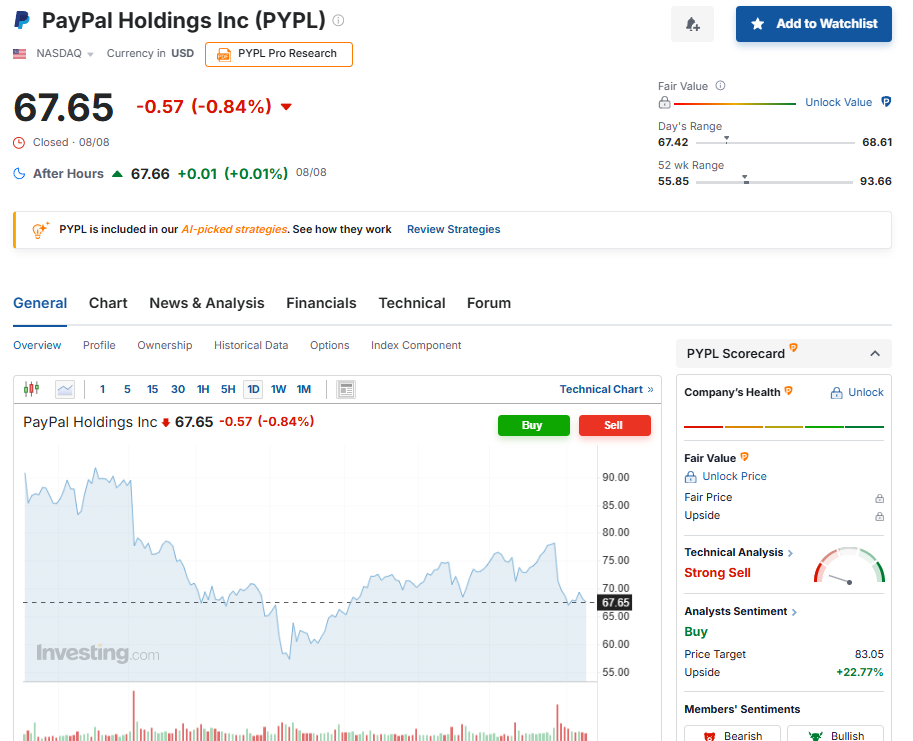Viewport: 913px width, 741px height.
Task: Click the Technical Analysis gauge
Action: pyautogui.click(x=849, y=565)
